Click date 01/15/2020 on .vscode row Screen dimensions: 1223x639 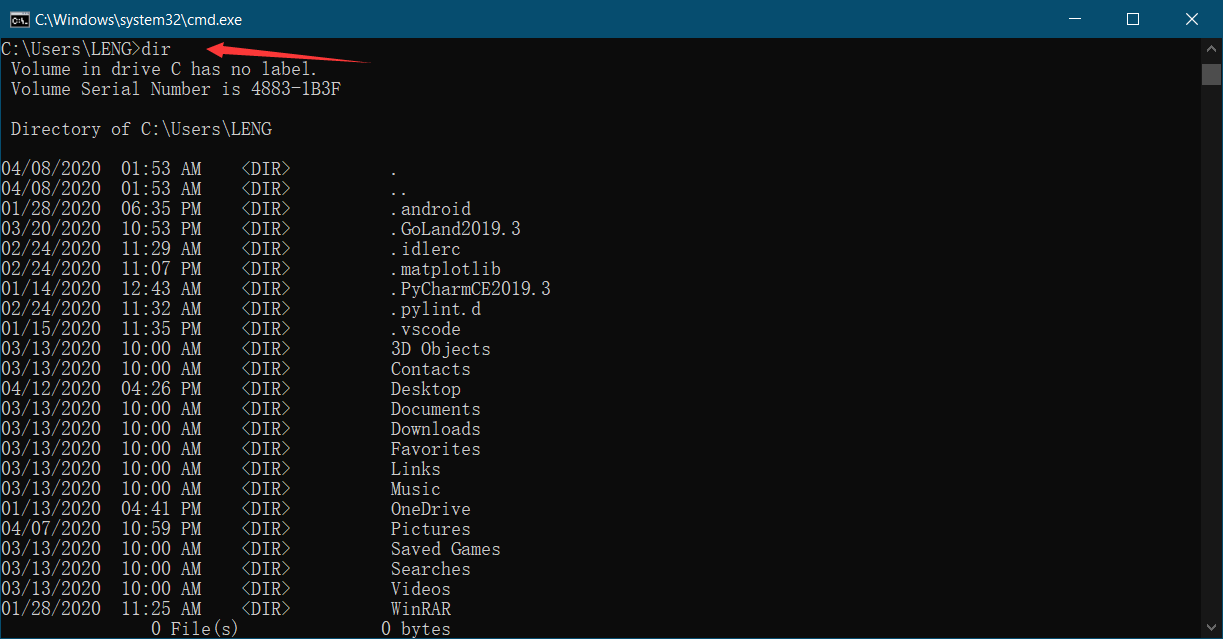(x=51, y=329)
